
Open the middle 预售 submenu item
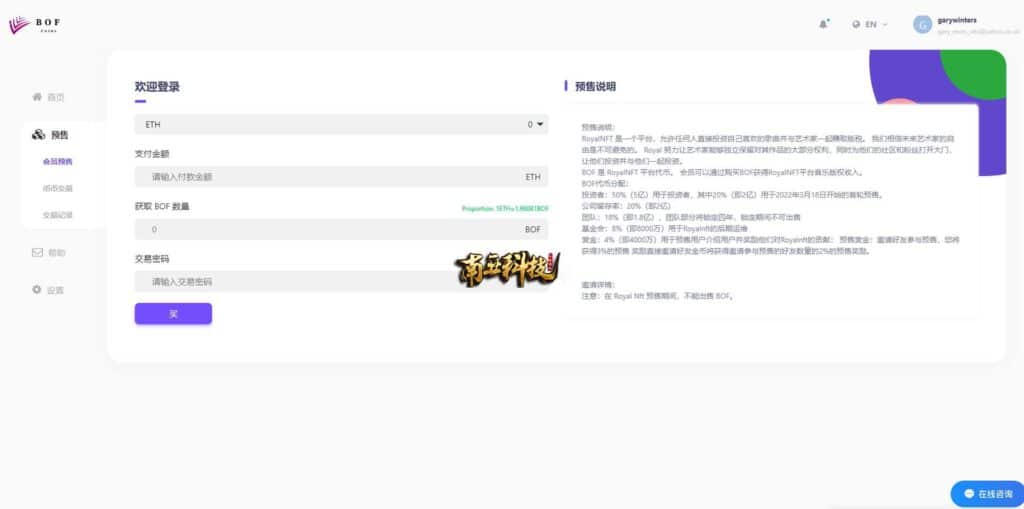57,188
